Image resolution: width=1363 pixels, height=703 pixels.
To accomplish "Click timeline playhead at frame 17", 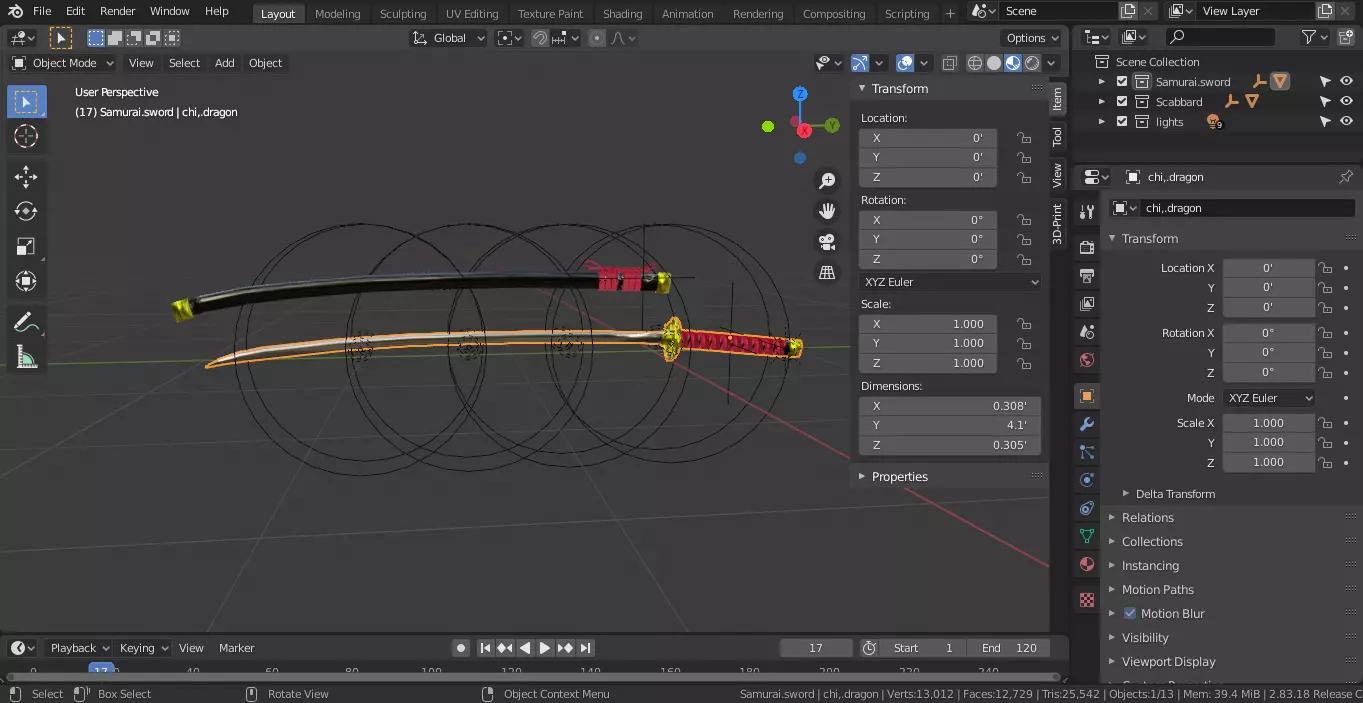I will point(101,670).
